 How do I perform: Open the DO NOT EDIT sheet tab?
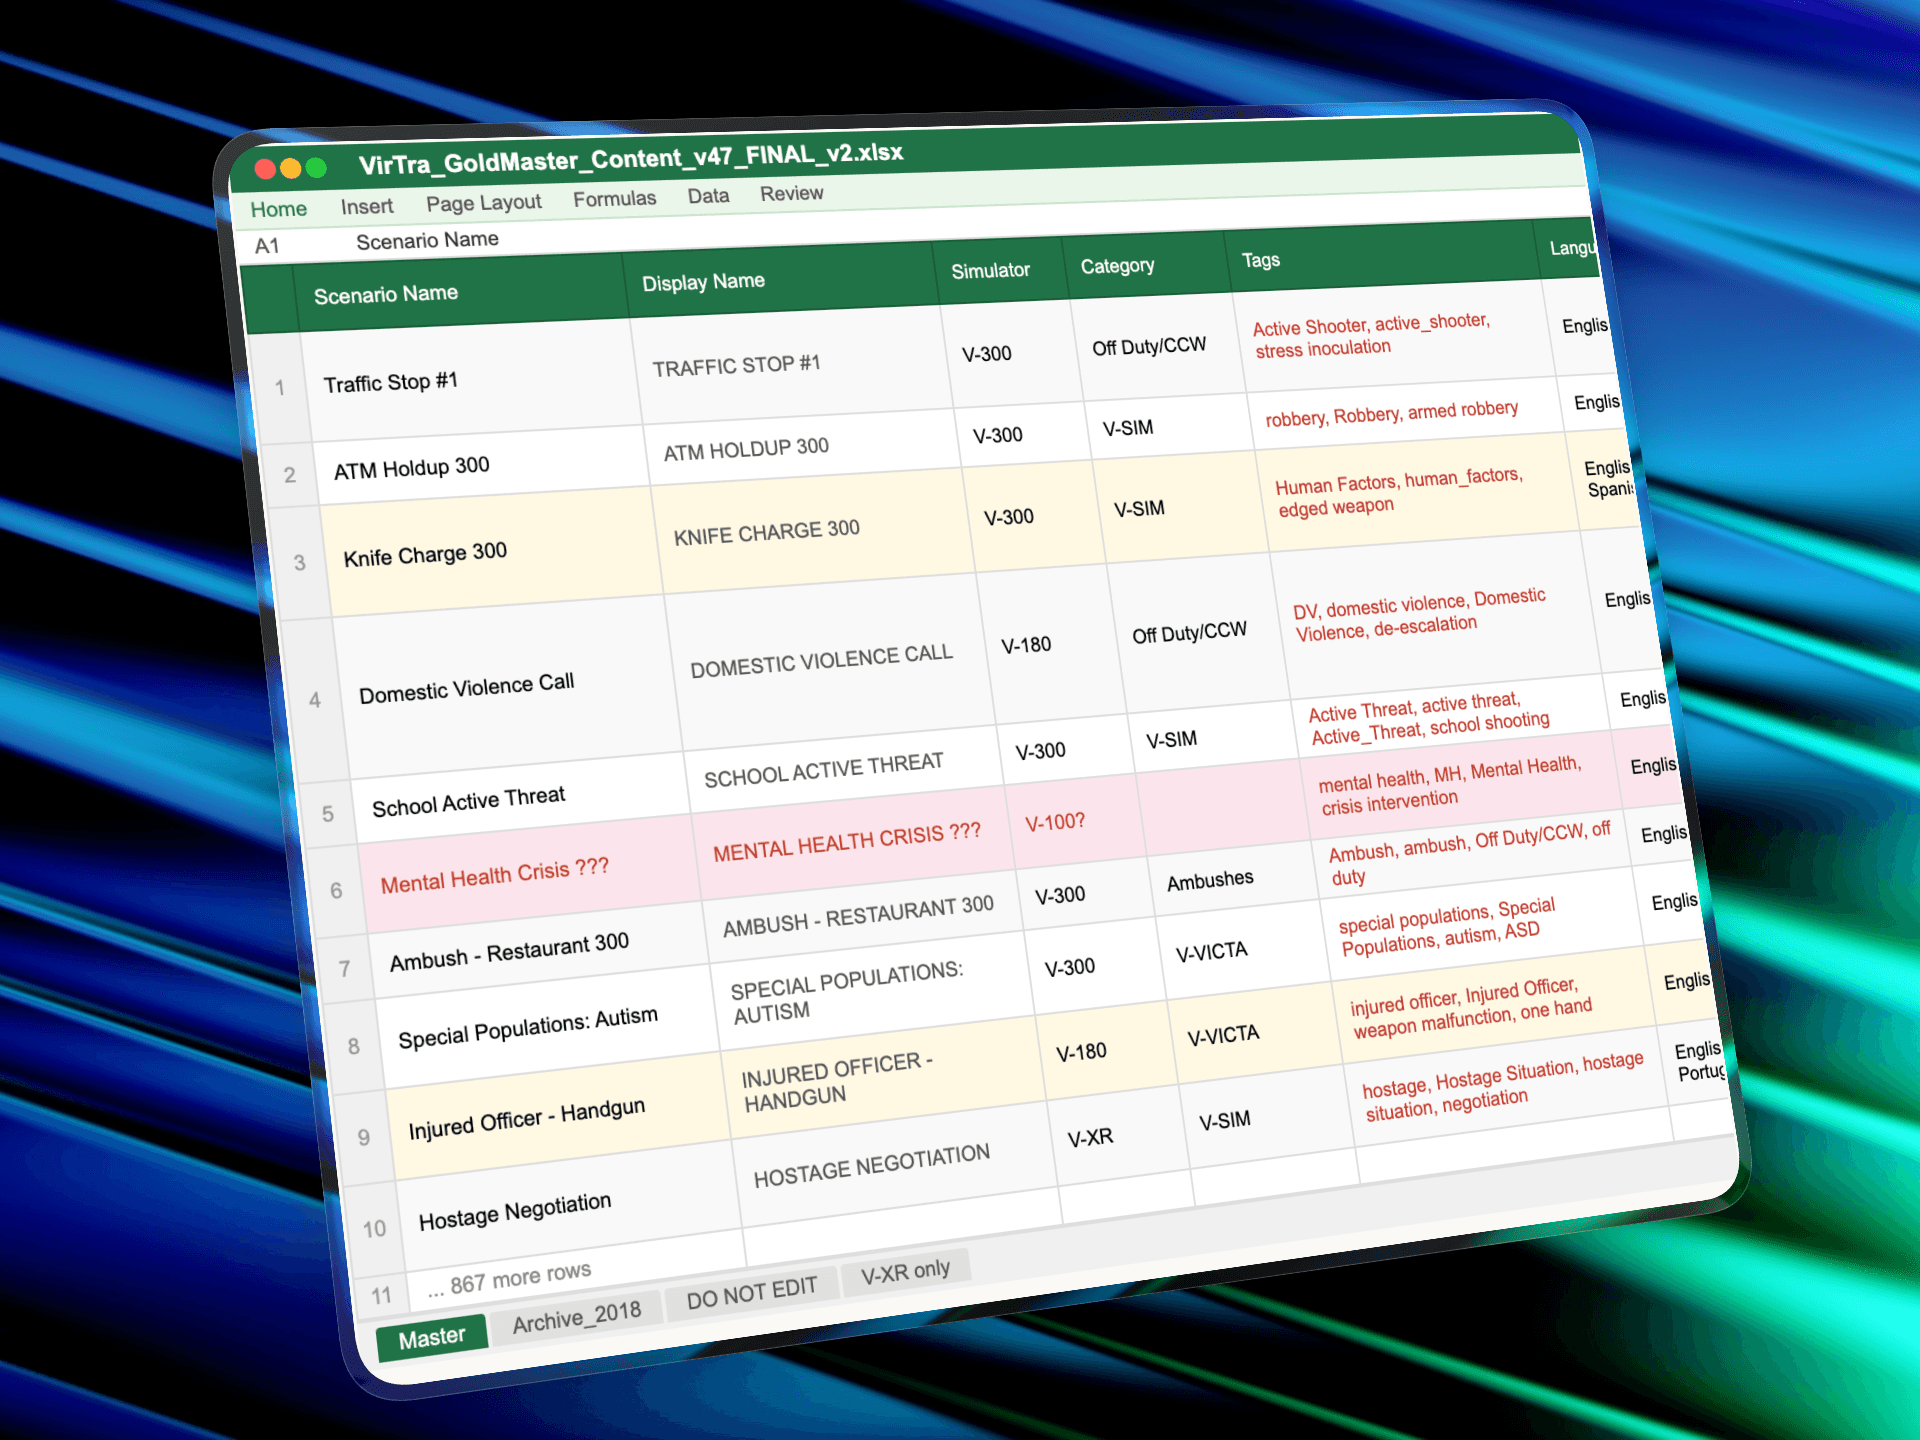(x=751, y=1293)
